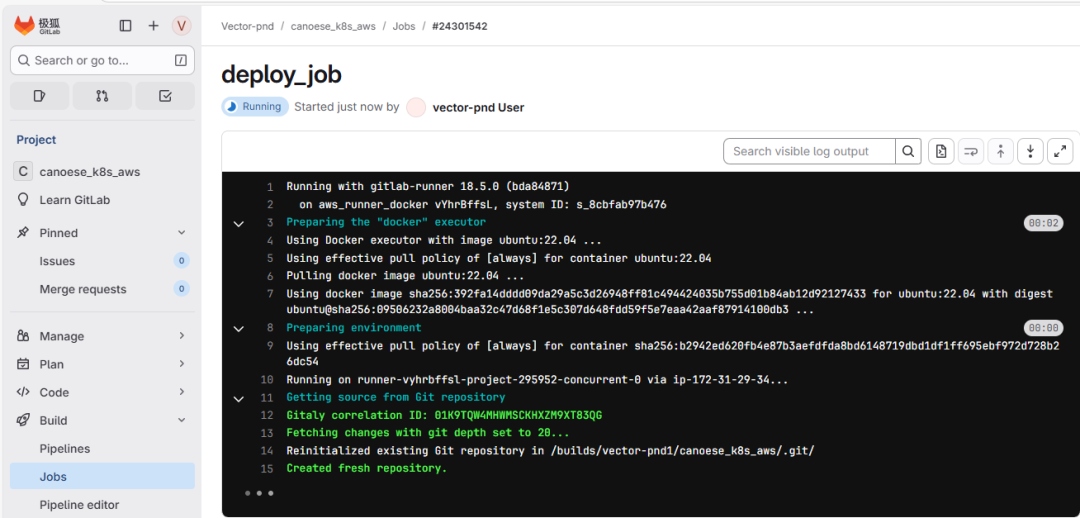Open Pipelines under Build
Viewport: 1080px width, 518px height.
pyautogui.click(x=103, y=448)
